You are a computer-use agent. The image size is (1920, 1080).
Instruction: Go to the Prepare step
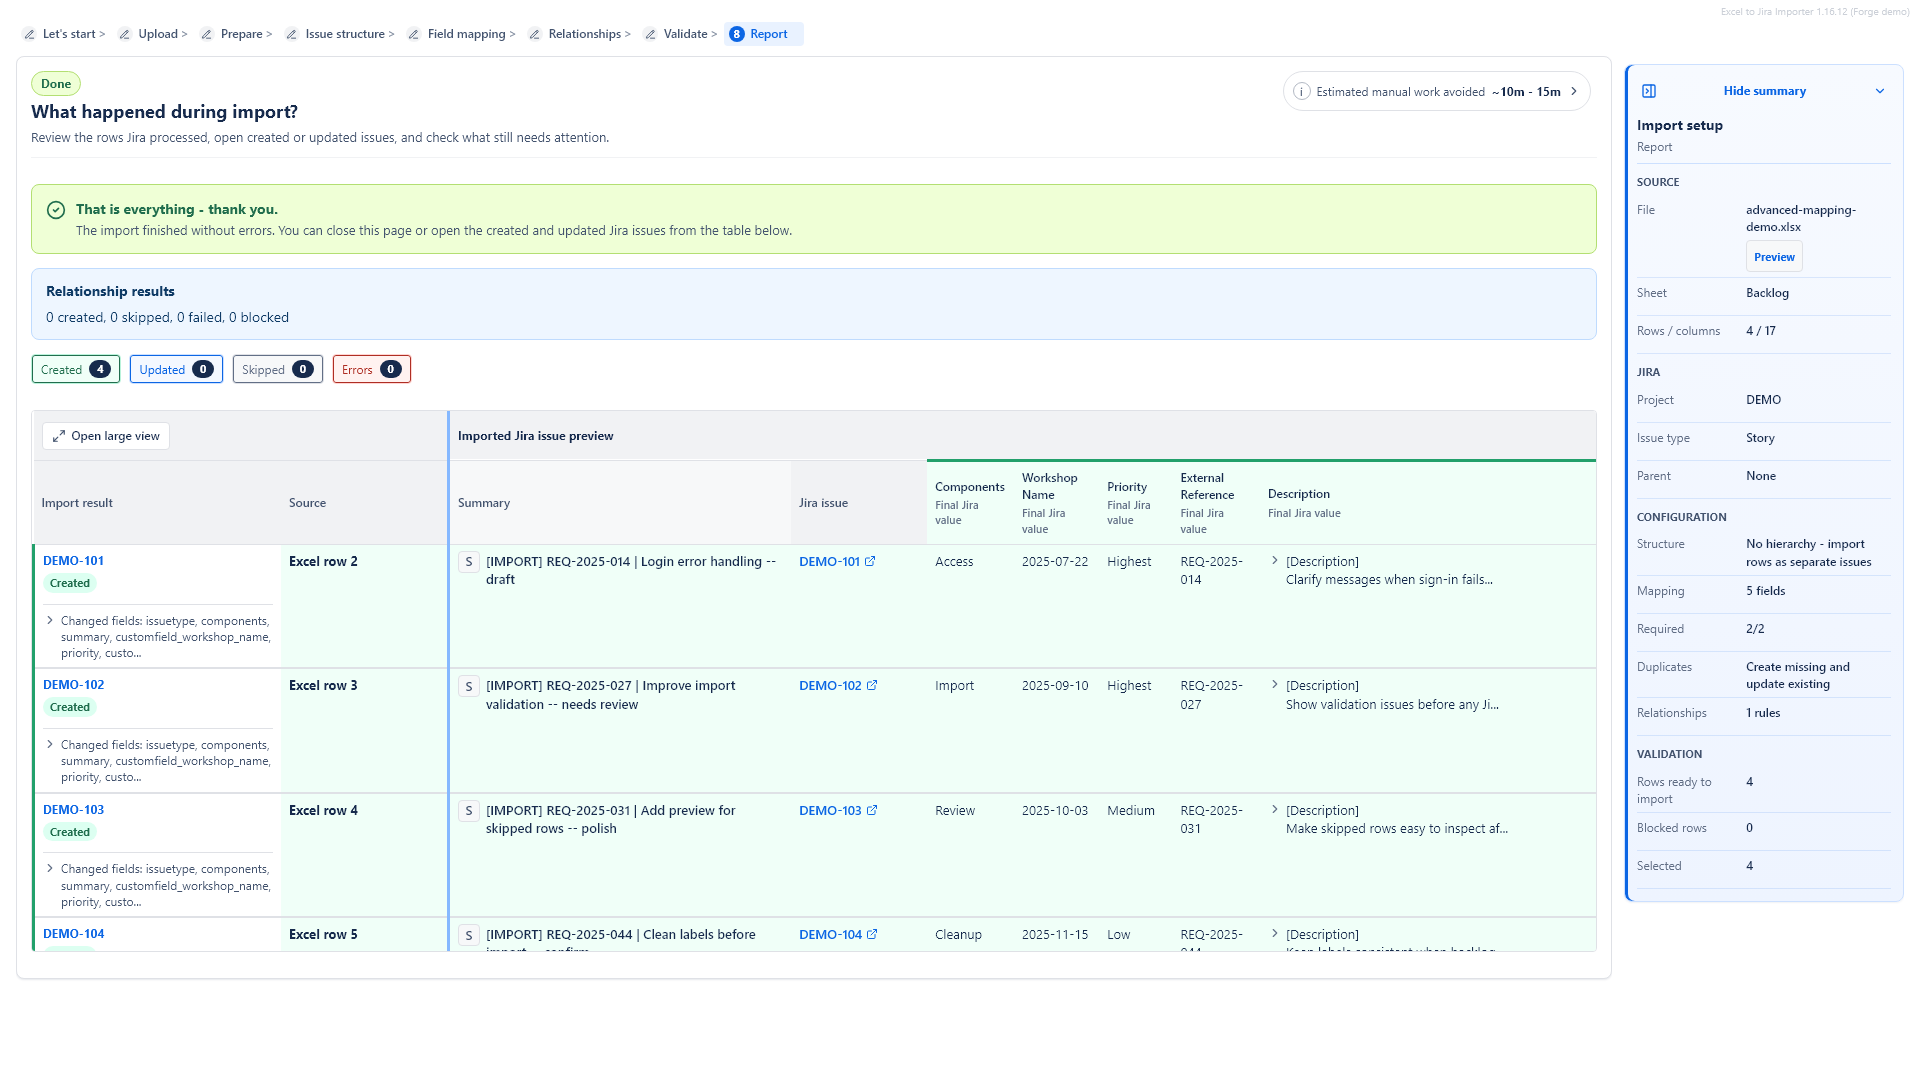pos(241,34)
